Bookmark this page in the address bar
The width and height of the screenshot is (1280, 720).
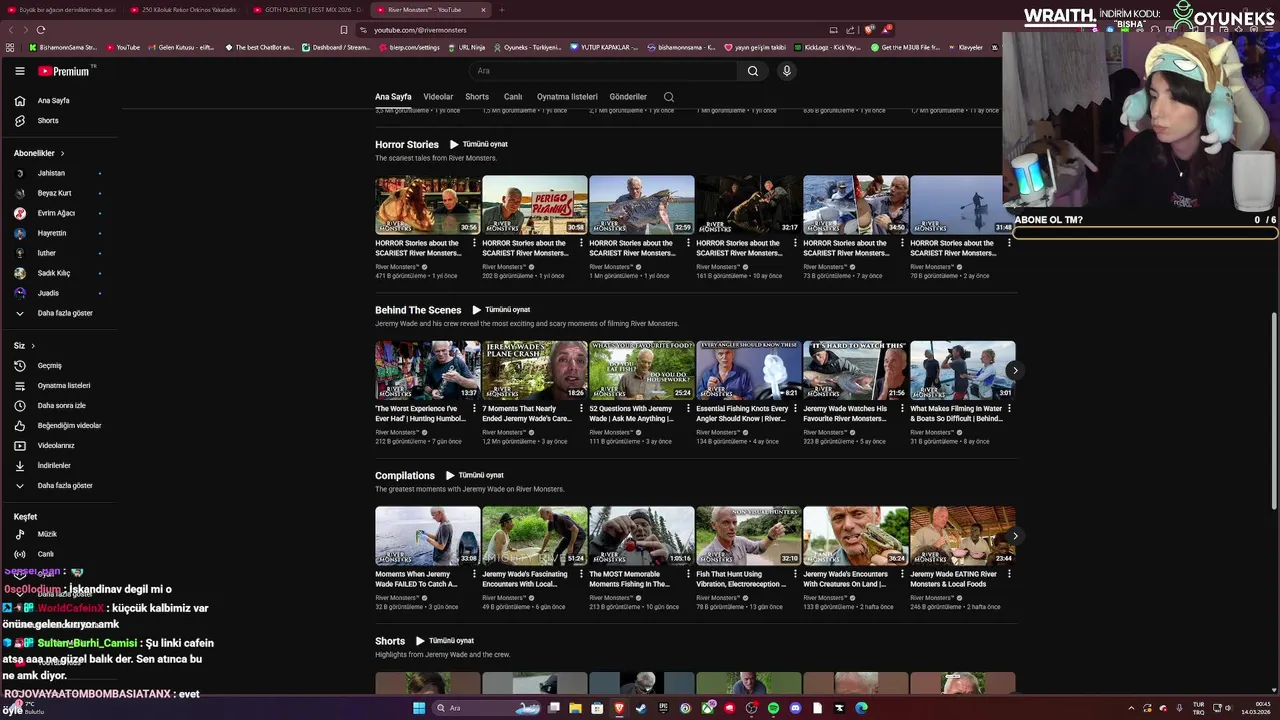pyautogui.click(x=343, y=30)
